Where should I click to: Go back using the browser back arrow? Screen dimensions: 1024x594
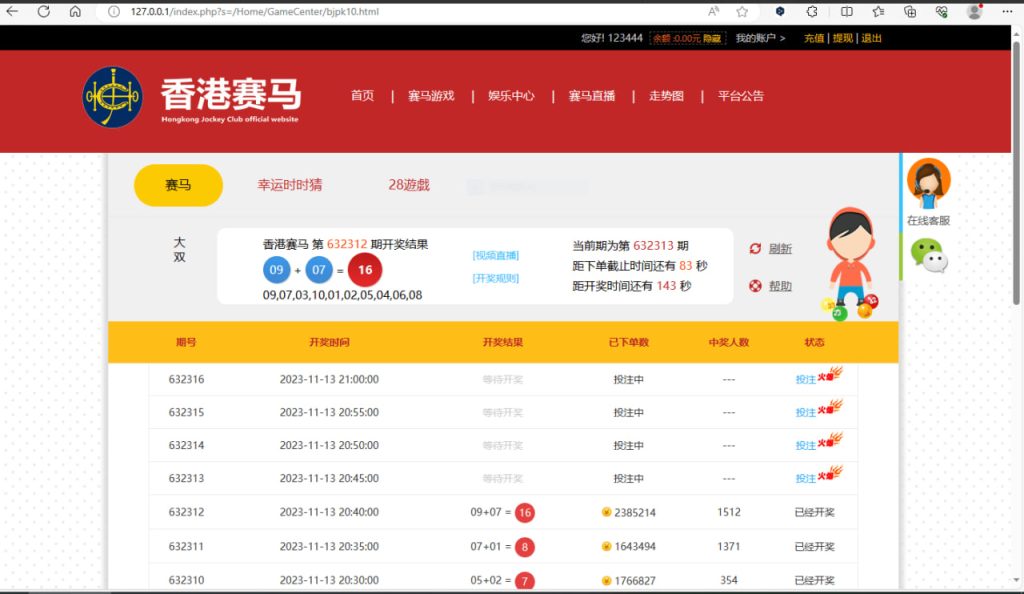click(x=12, y=11)
